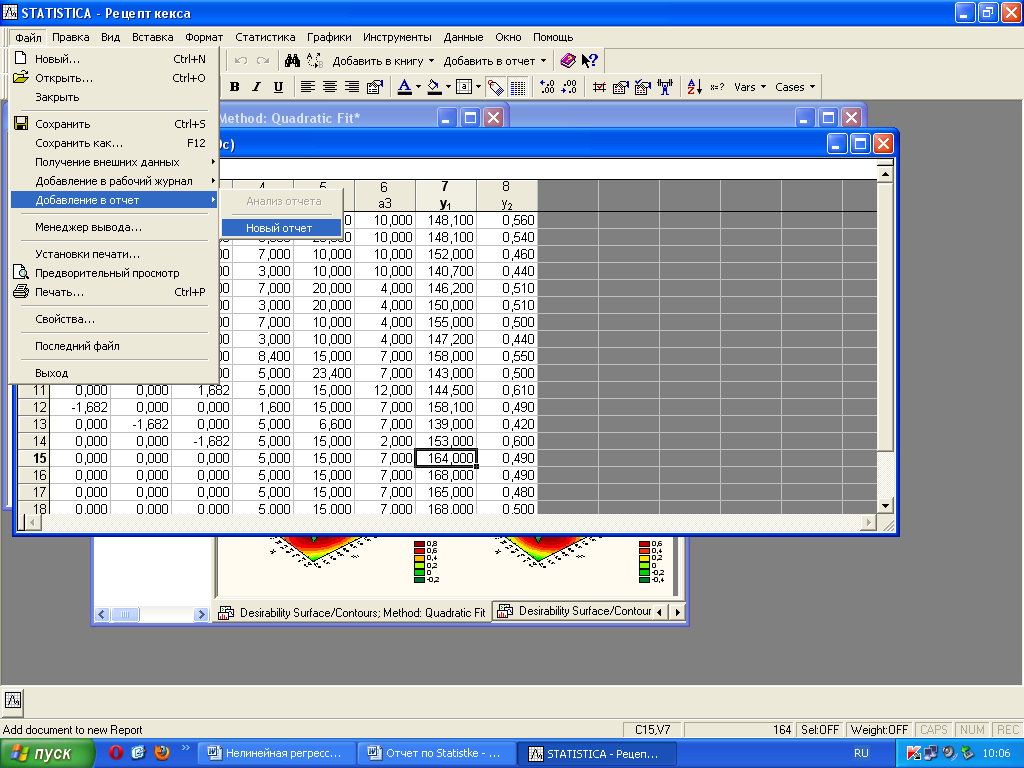Open the font color dropdown arrow
The height and width of the screenshot is (768, 1024).
[417, 87]
